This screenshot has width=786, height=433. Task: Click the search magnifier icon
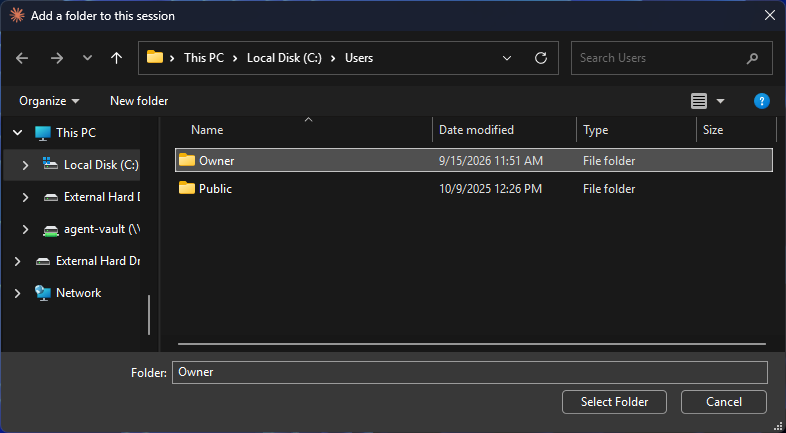752,58
